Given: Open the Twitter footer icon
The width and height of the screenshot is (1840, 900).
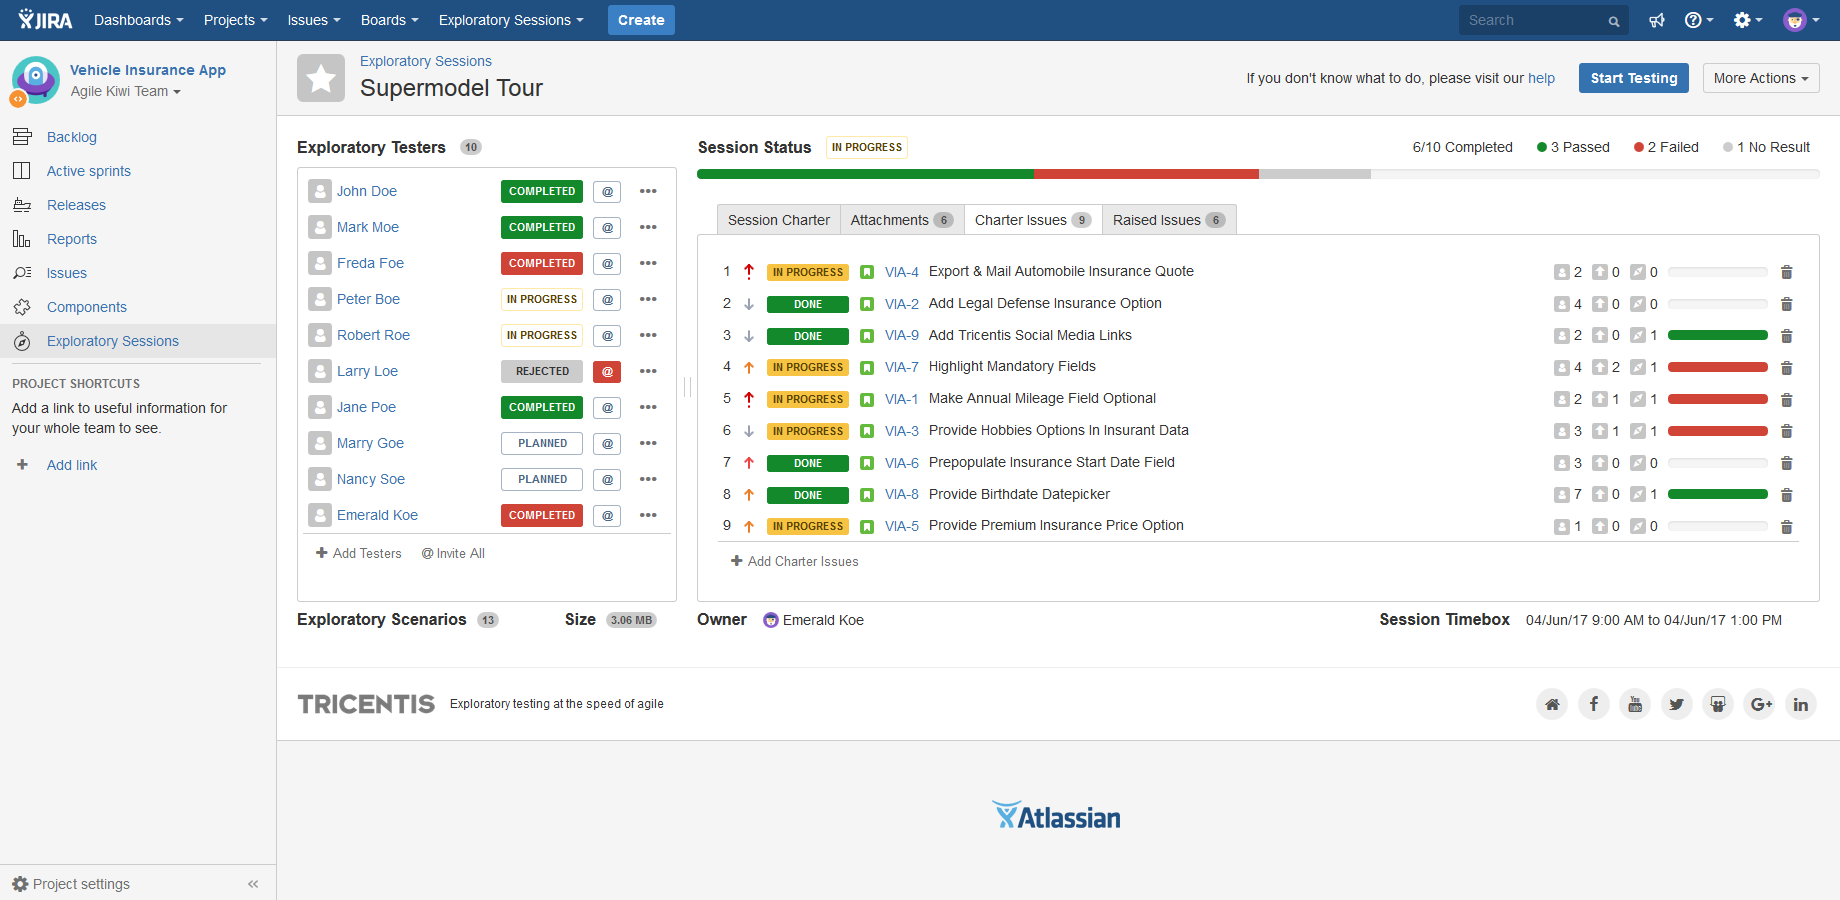Looking at the screenshot, I should [x=1677, y=704].
